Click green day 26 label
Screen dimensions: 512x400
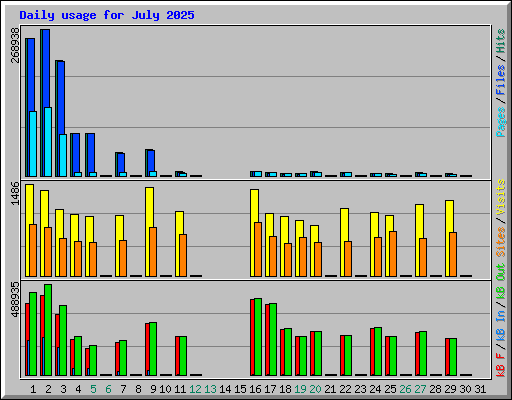(405, 389)
